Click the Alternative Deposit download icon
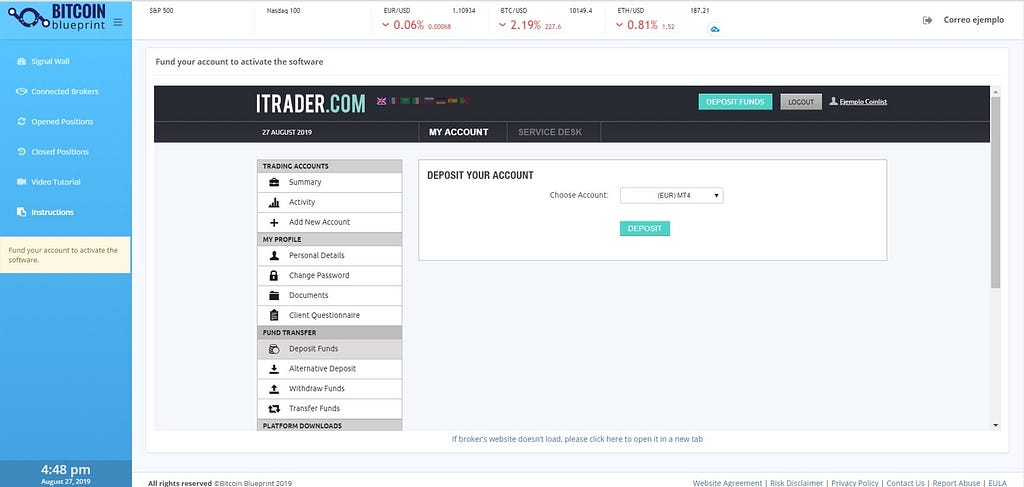1024x487 pixels. pyautogui.click(x=274, y=369)
